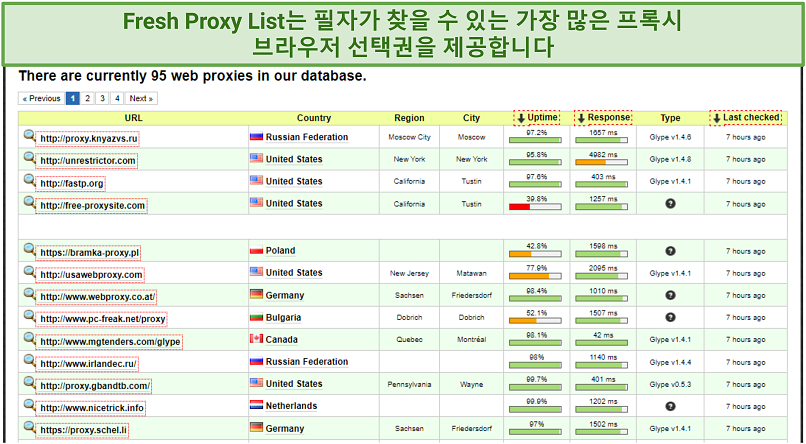Click the orange 4982 ms response bar
This screenshot has height=444, width=806.
(601, 162)
